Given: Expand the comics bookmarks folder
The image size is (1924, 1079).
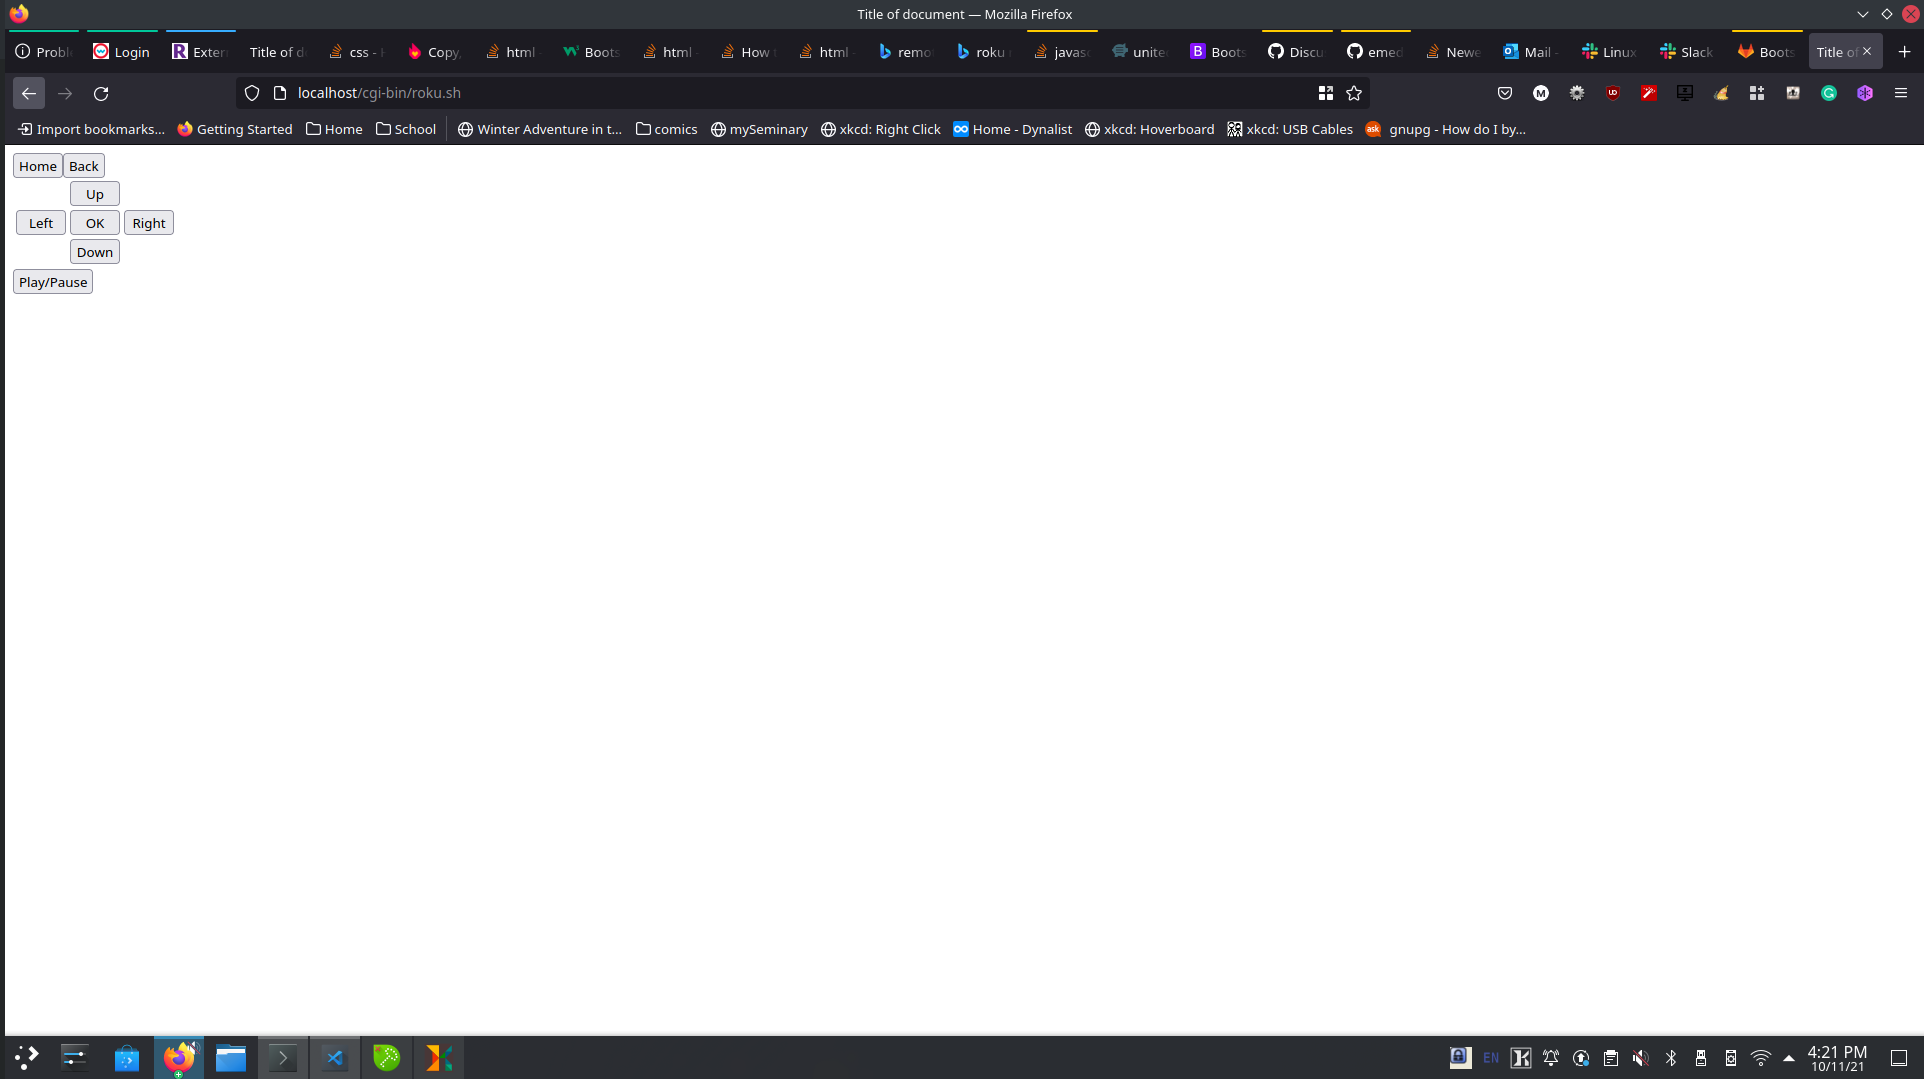Looking at the screenshot, I should (x=667, y=129).
